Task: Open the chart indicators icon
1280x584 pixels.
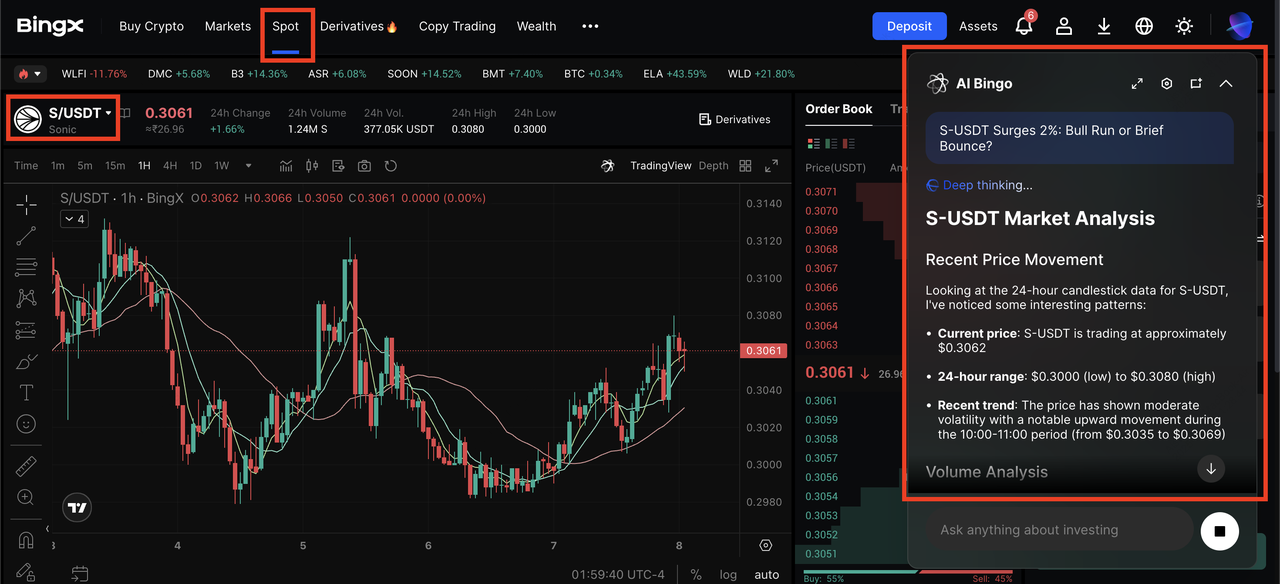Action: (x=287, y=166)
